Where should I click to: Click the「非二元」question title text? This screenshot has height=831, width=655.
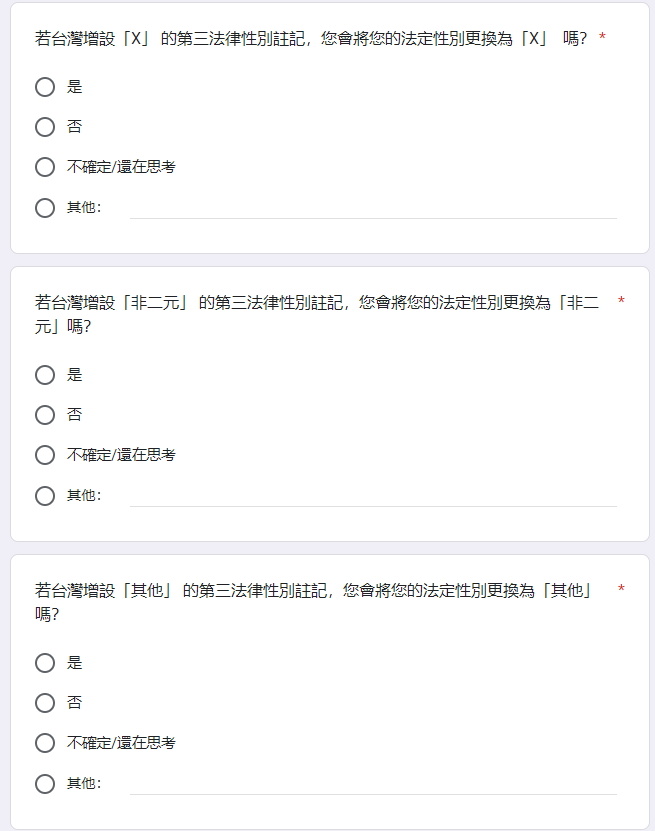pos(317,314)
